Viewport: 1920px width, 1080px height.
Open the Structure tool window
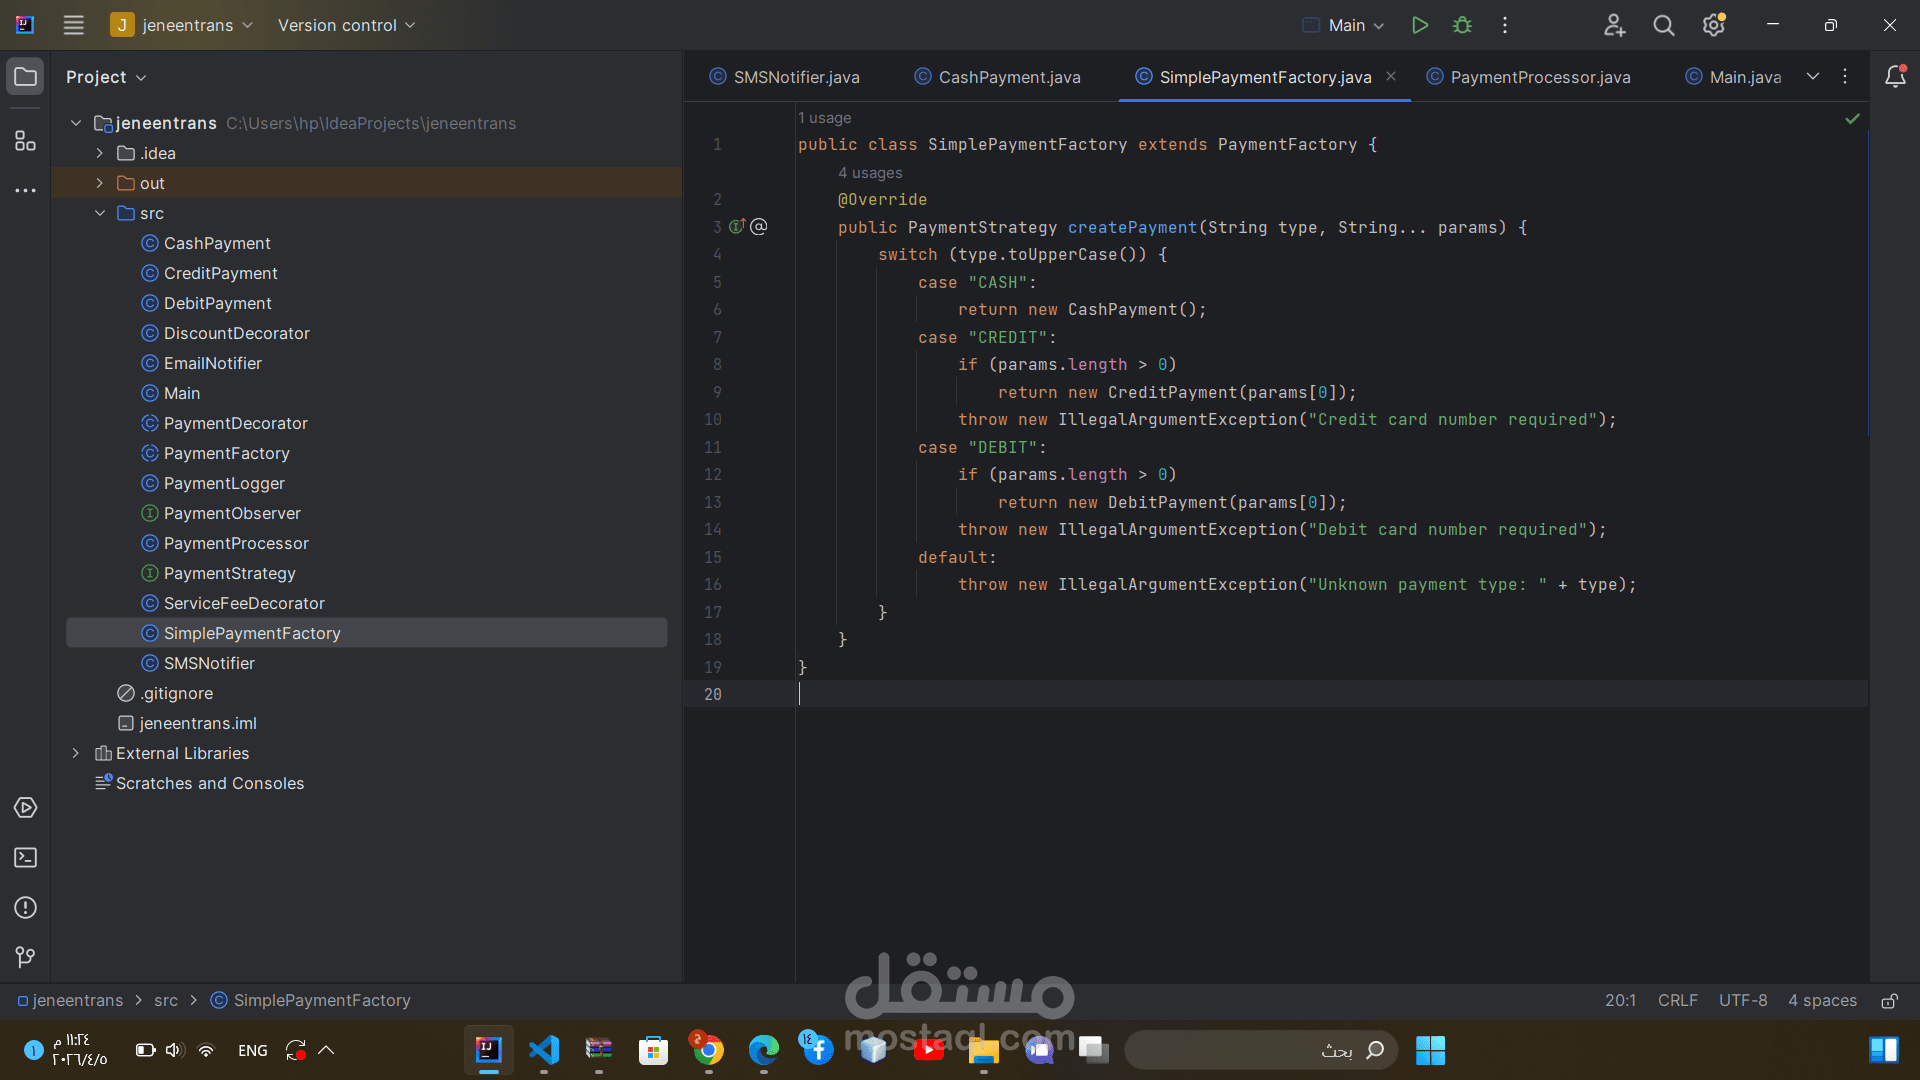tap(25, 141)
